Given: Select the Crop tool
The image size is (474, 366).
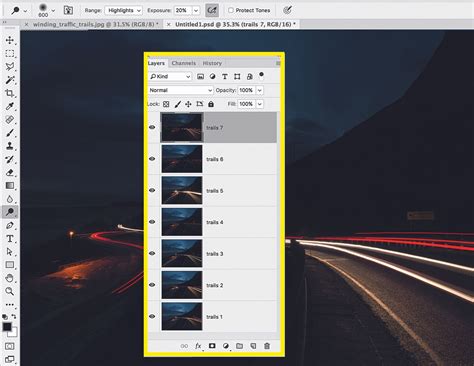Looking at the screenshot, I should click(x=10, y=93).
